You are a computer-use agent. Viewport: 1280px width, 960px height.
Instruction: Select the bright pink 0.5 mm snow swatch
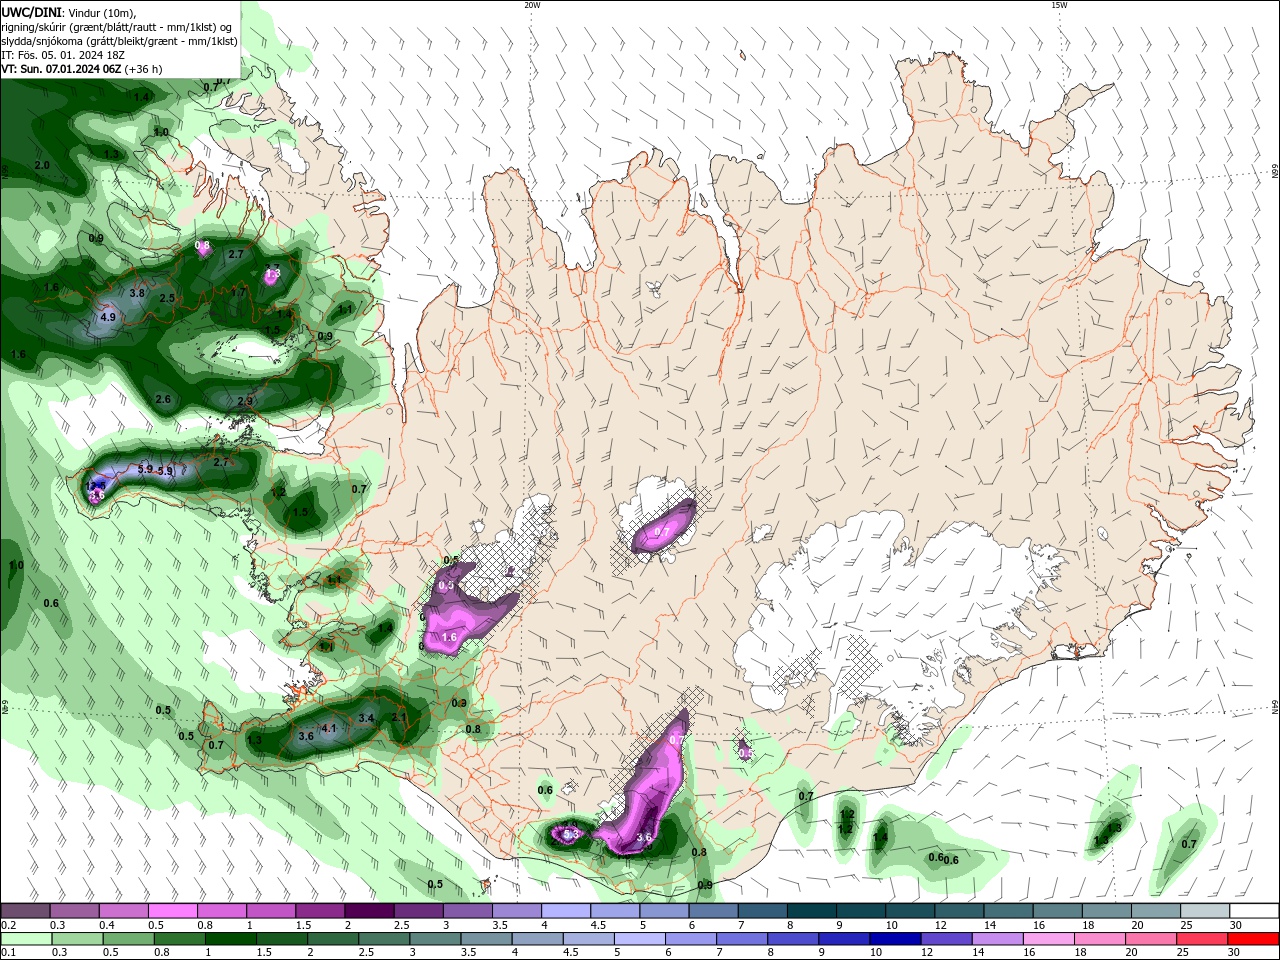point(174,911)
